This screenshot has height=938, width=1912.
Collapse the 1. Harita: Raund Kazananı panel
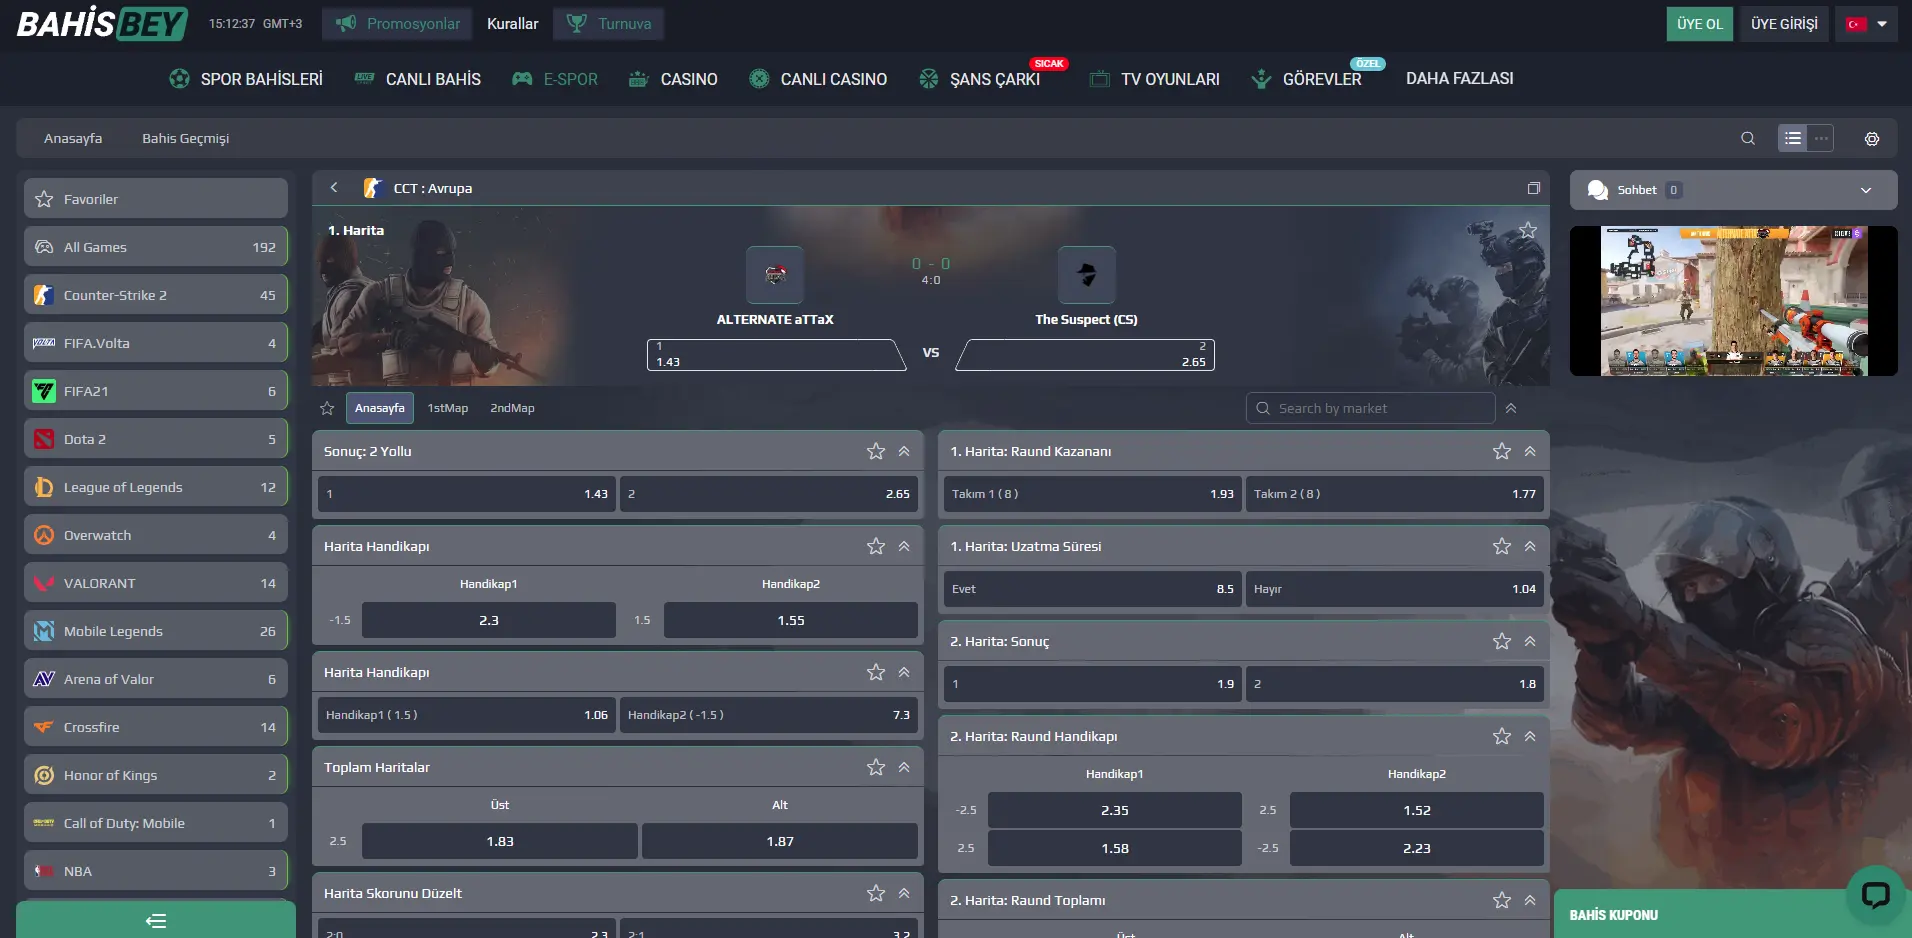1530,451
